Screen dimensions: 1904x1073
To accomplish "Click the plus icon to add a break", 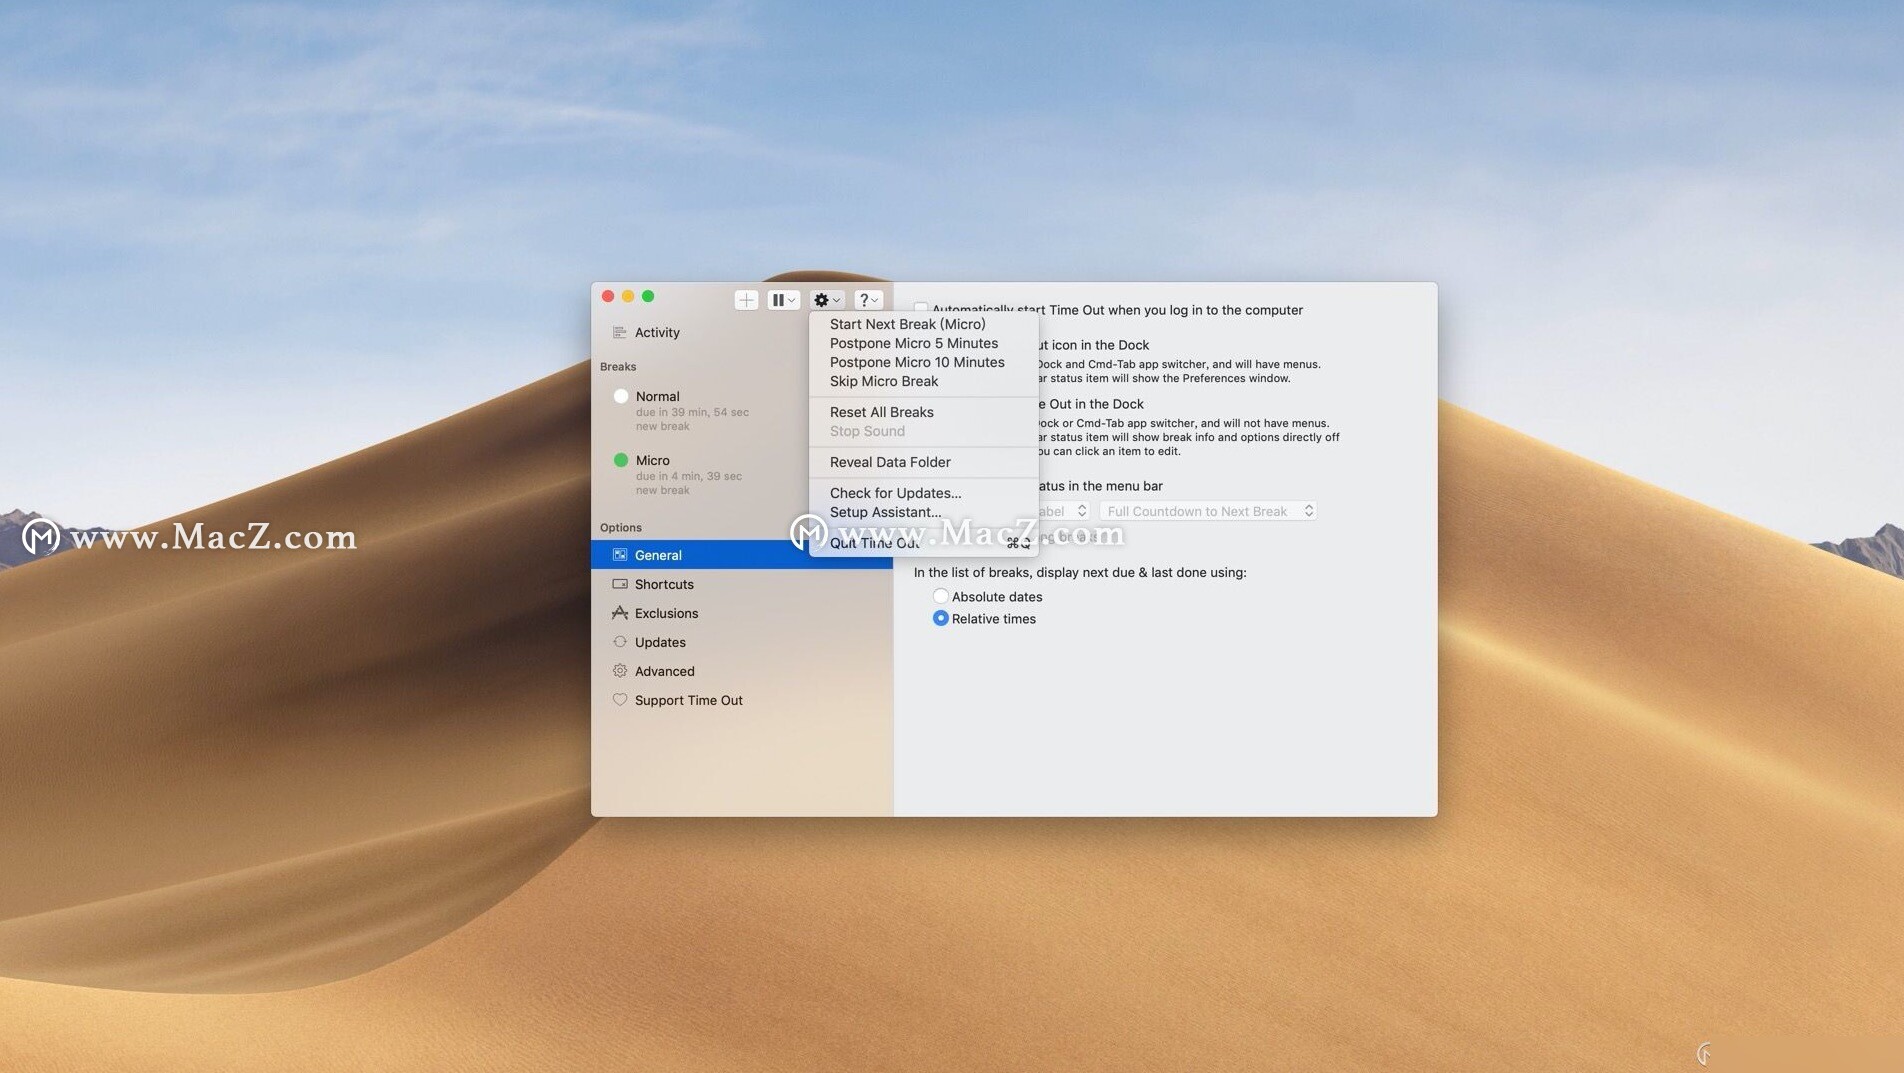I will pyautogui.click(x=746, y=300).
